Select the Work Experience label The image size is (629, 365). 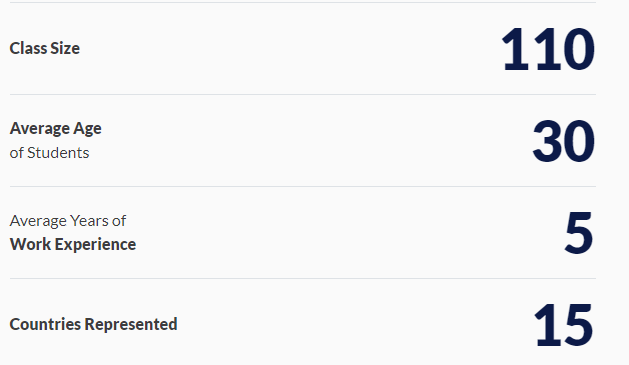coord(73,245)
